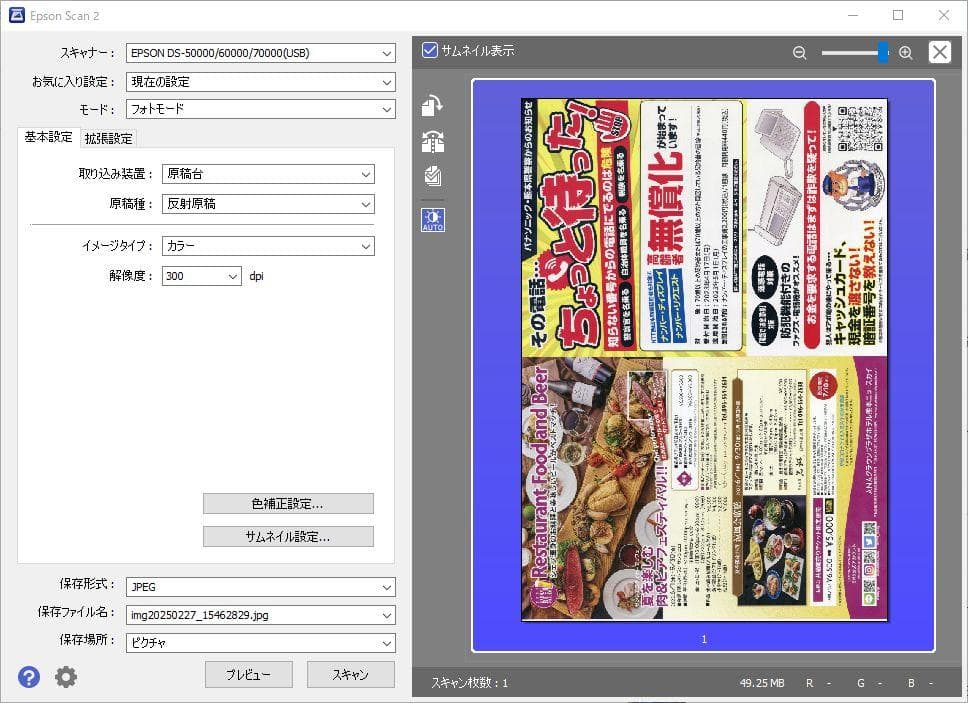
Task: Mirror the scanned image horizontally
Action: [432, 141]
